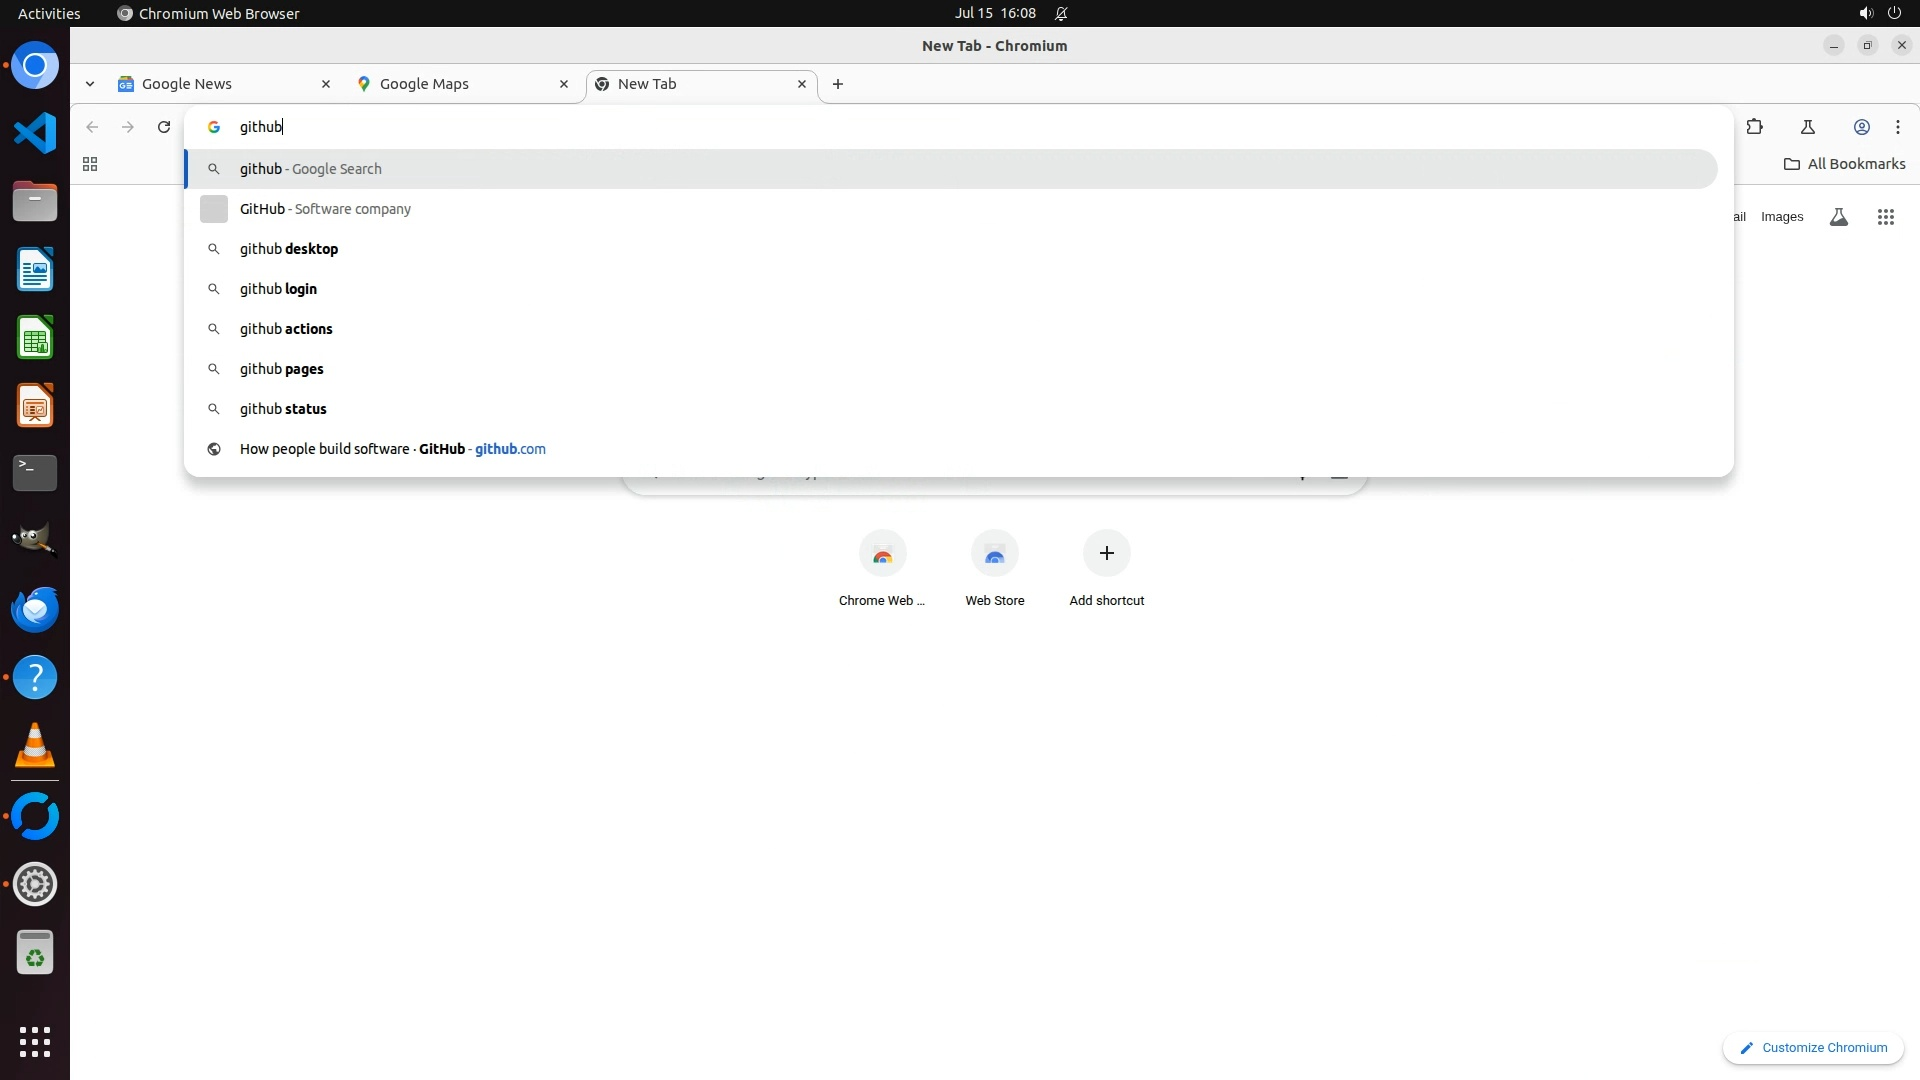Open the profile avatar icon
This screenshot has height=1080, width=1920.
click(x=1861, y=127)
